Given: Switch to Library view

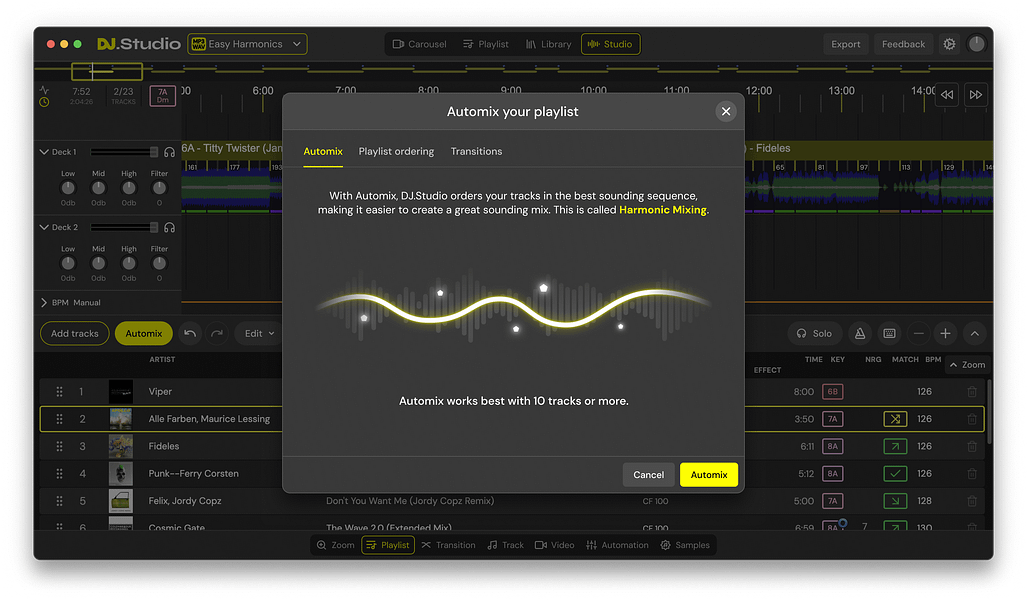Looking at the screenshot, I should pyautogui.click(x=548, y=44).
